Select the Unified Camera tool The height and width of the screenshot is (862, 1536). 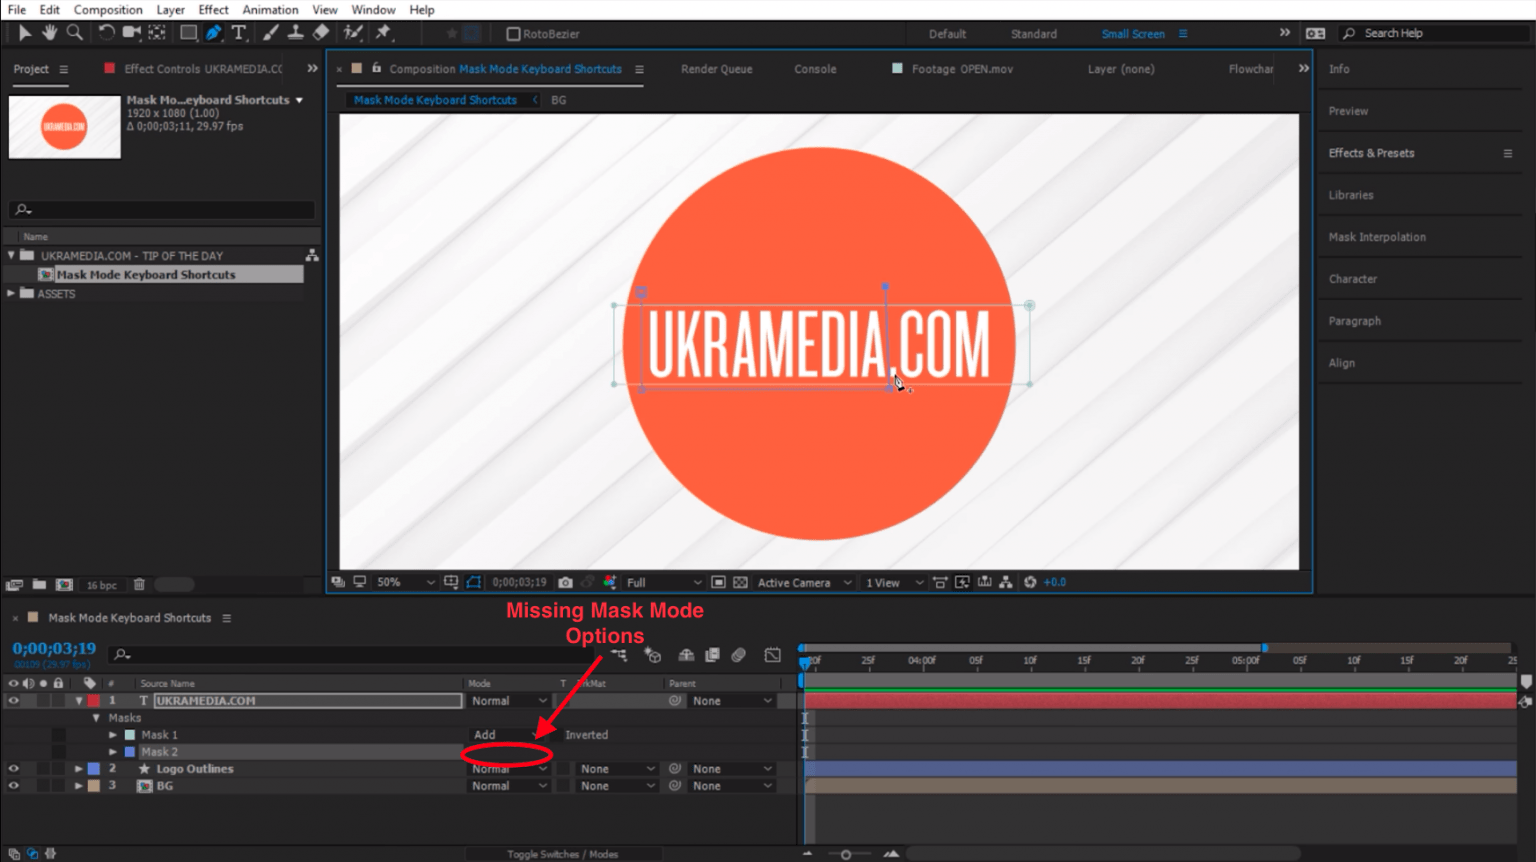click(131, 33)
